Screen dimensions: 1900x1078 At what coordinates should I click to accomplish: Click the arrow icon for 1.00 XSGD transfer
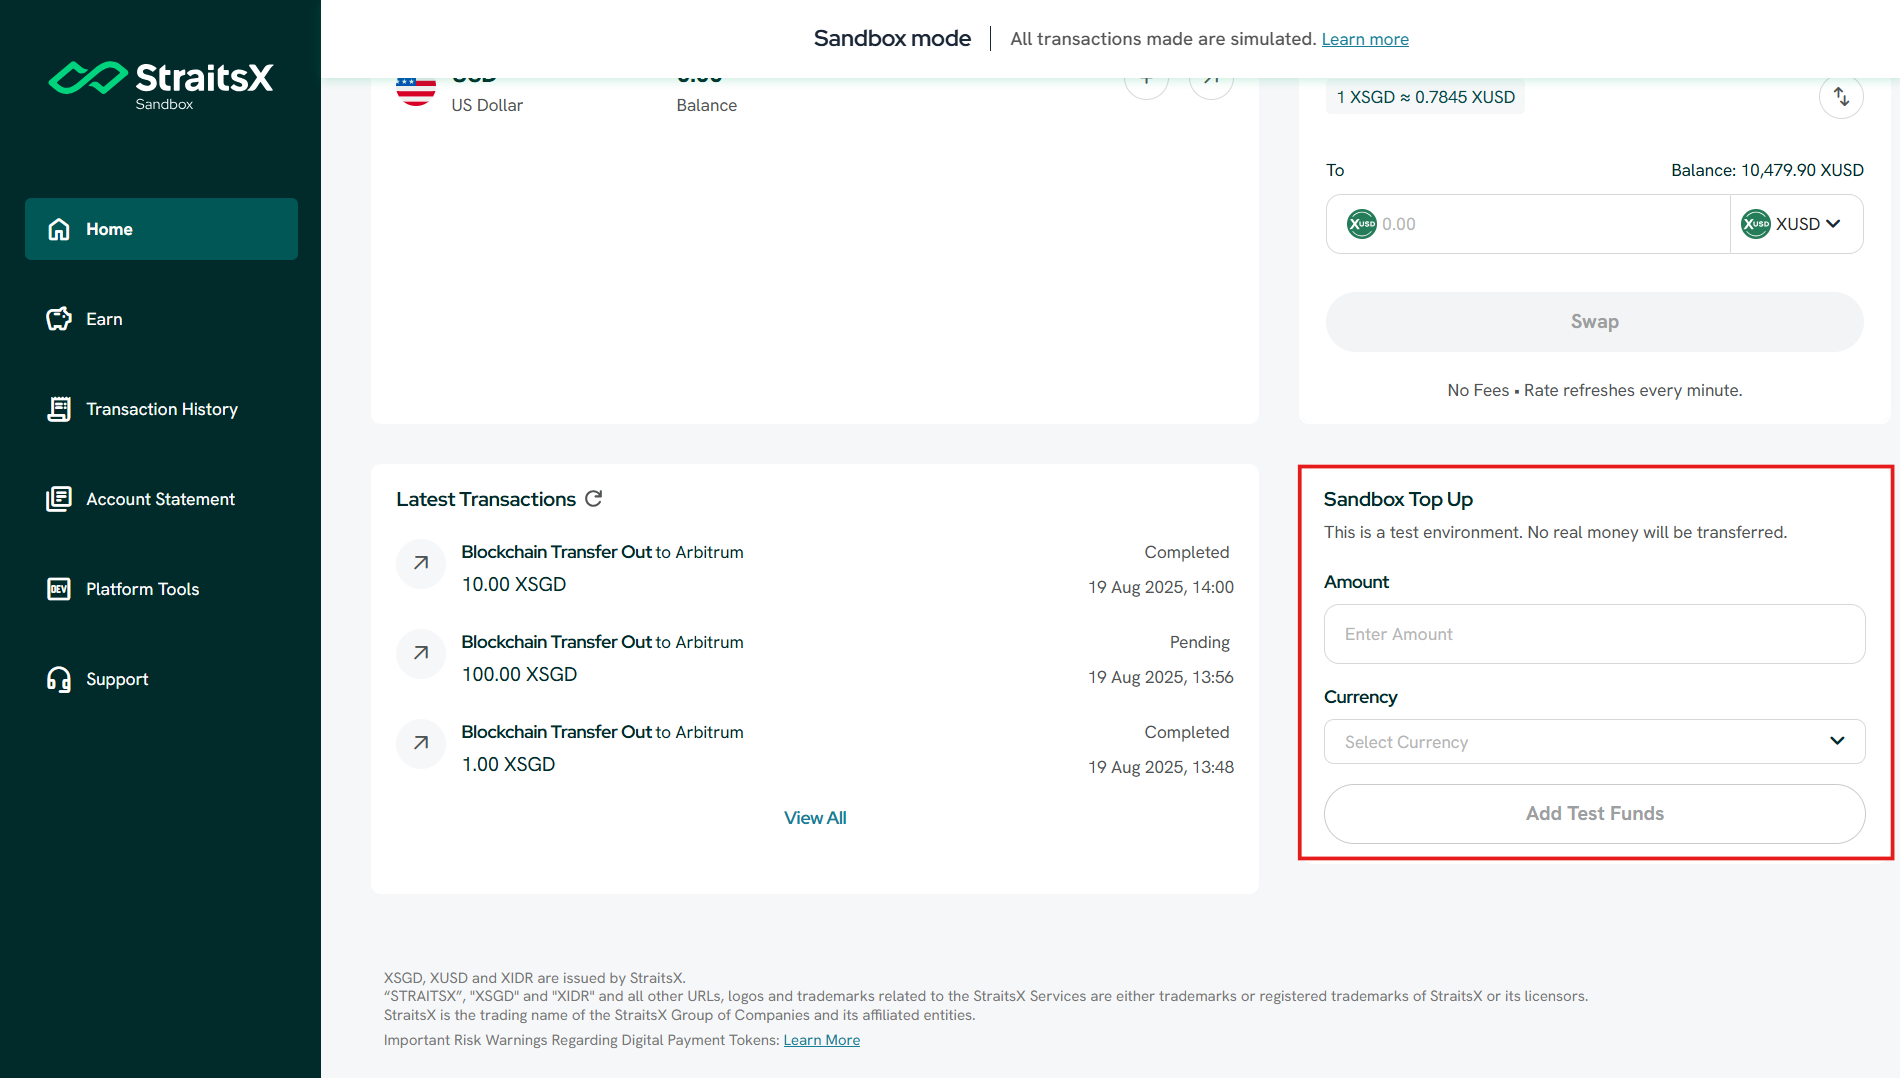pyautogui.click(x=421, y=743)
